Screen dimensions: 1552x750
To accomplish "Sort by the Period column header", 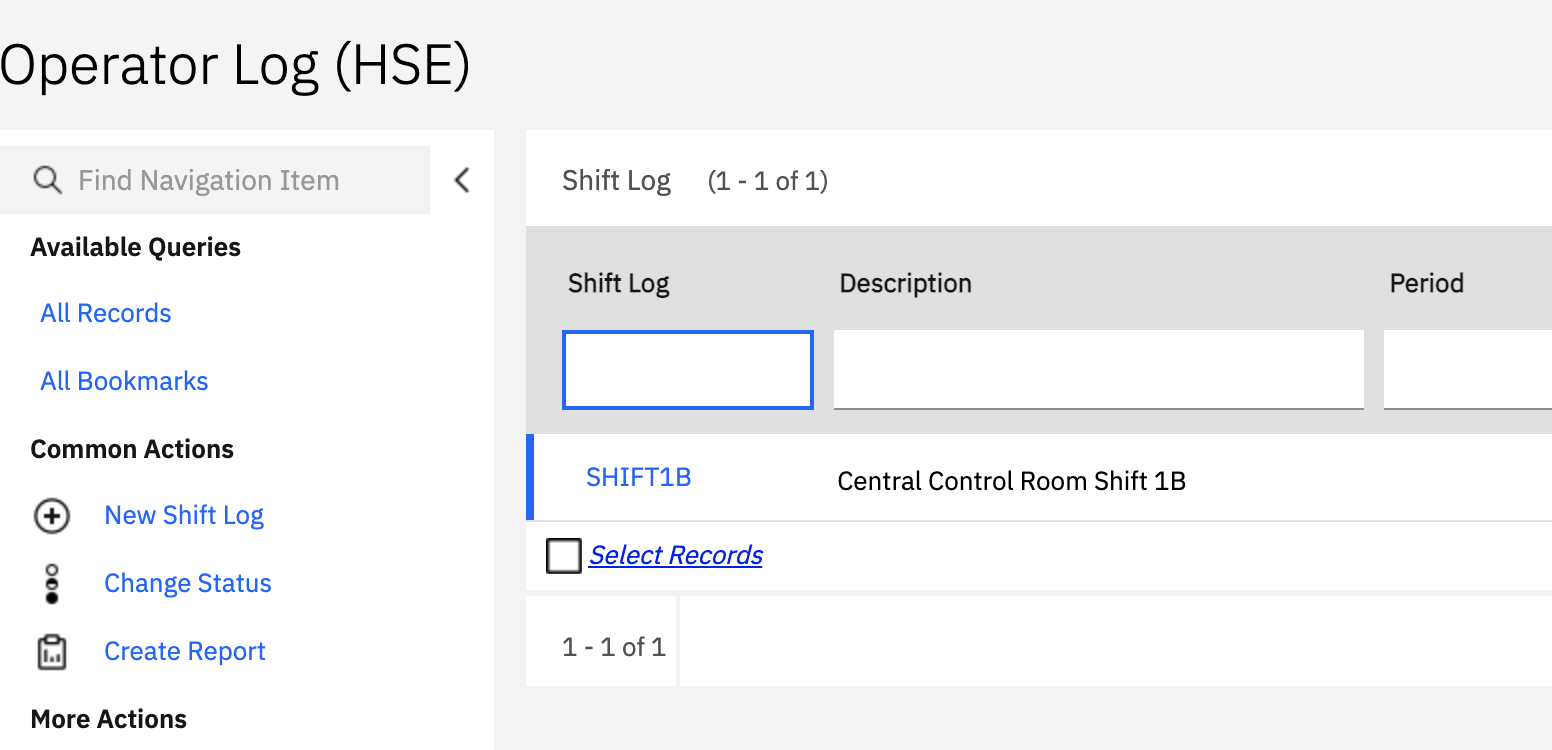I will point(1427,283).
